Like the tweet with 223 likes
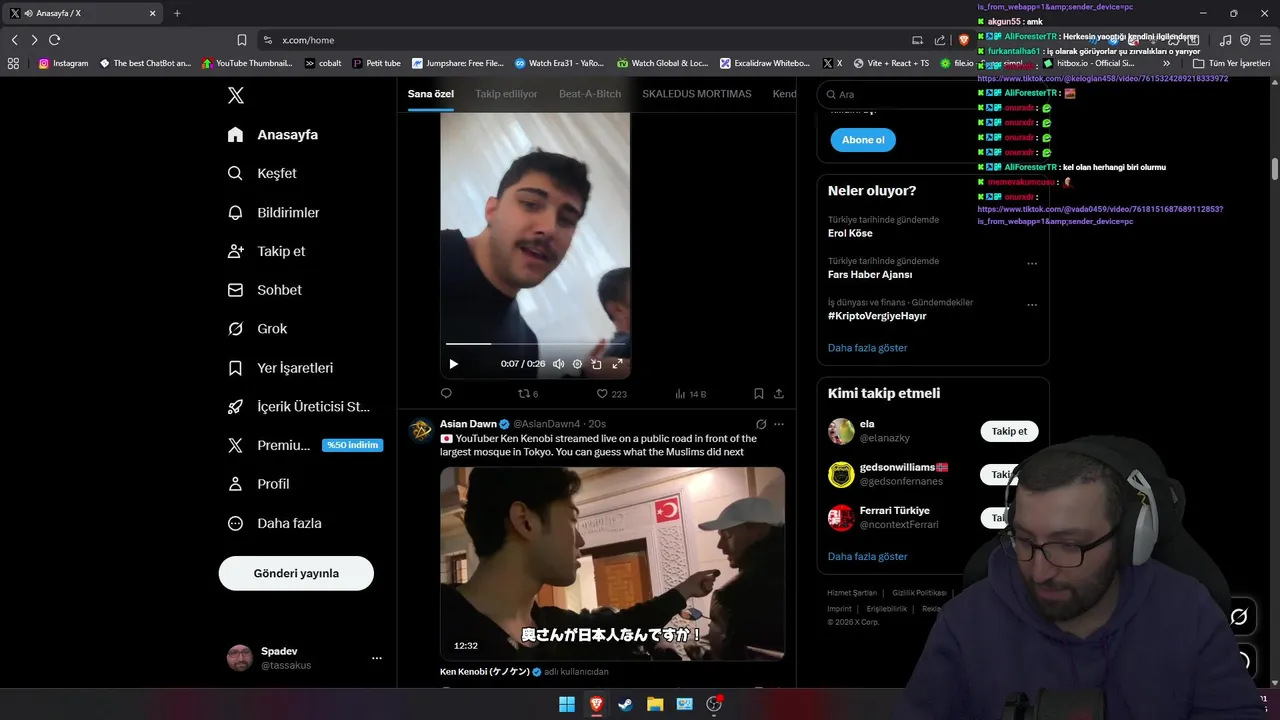Image resolution: width=1280 pixels, height=720 pixels. 612,394
